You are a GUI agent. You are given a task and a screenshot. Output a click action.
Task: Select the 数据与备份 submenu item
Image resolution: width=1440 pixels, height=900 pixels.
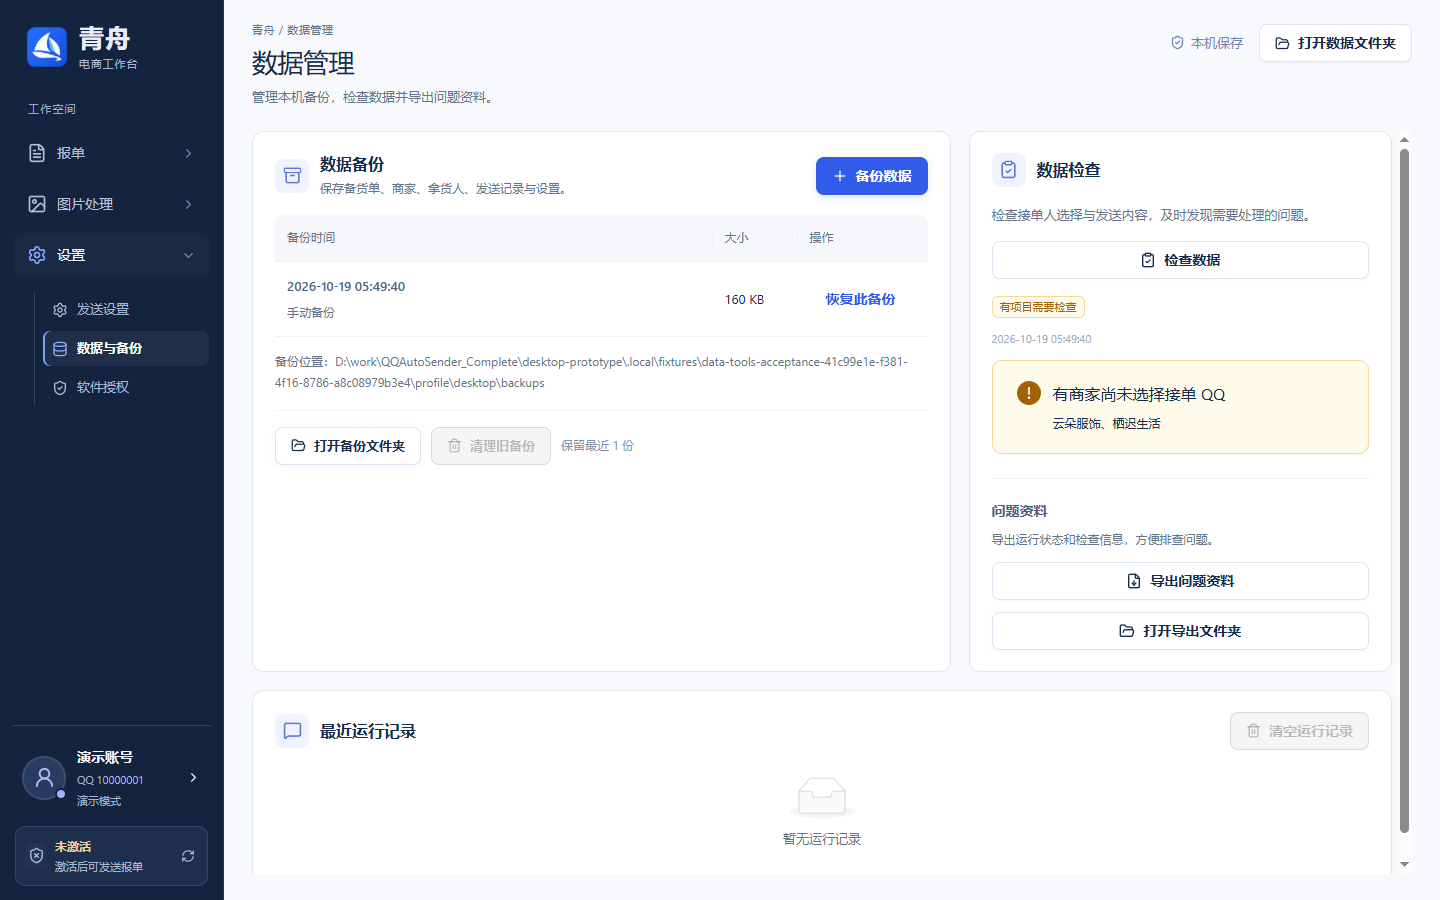pyautogui.click(x=126, y=349)
